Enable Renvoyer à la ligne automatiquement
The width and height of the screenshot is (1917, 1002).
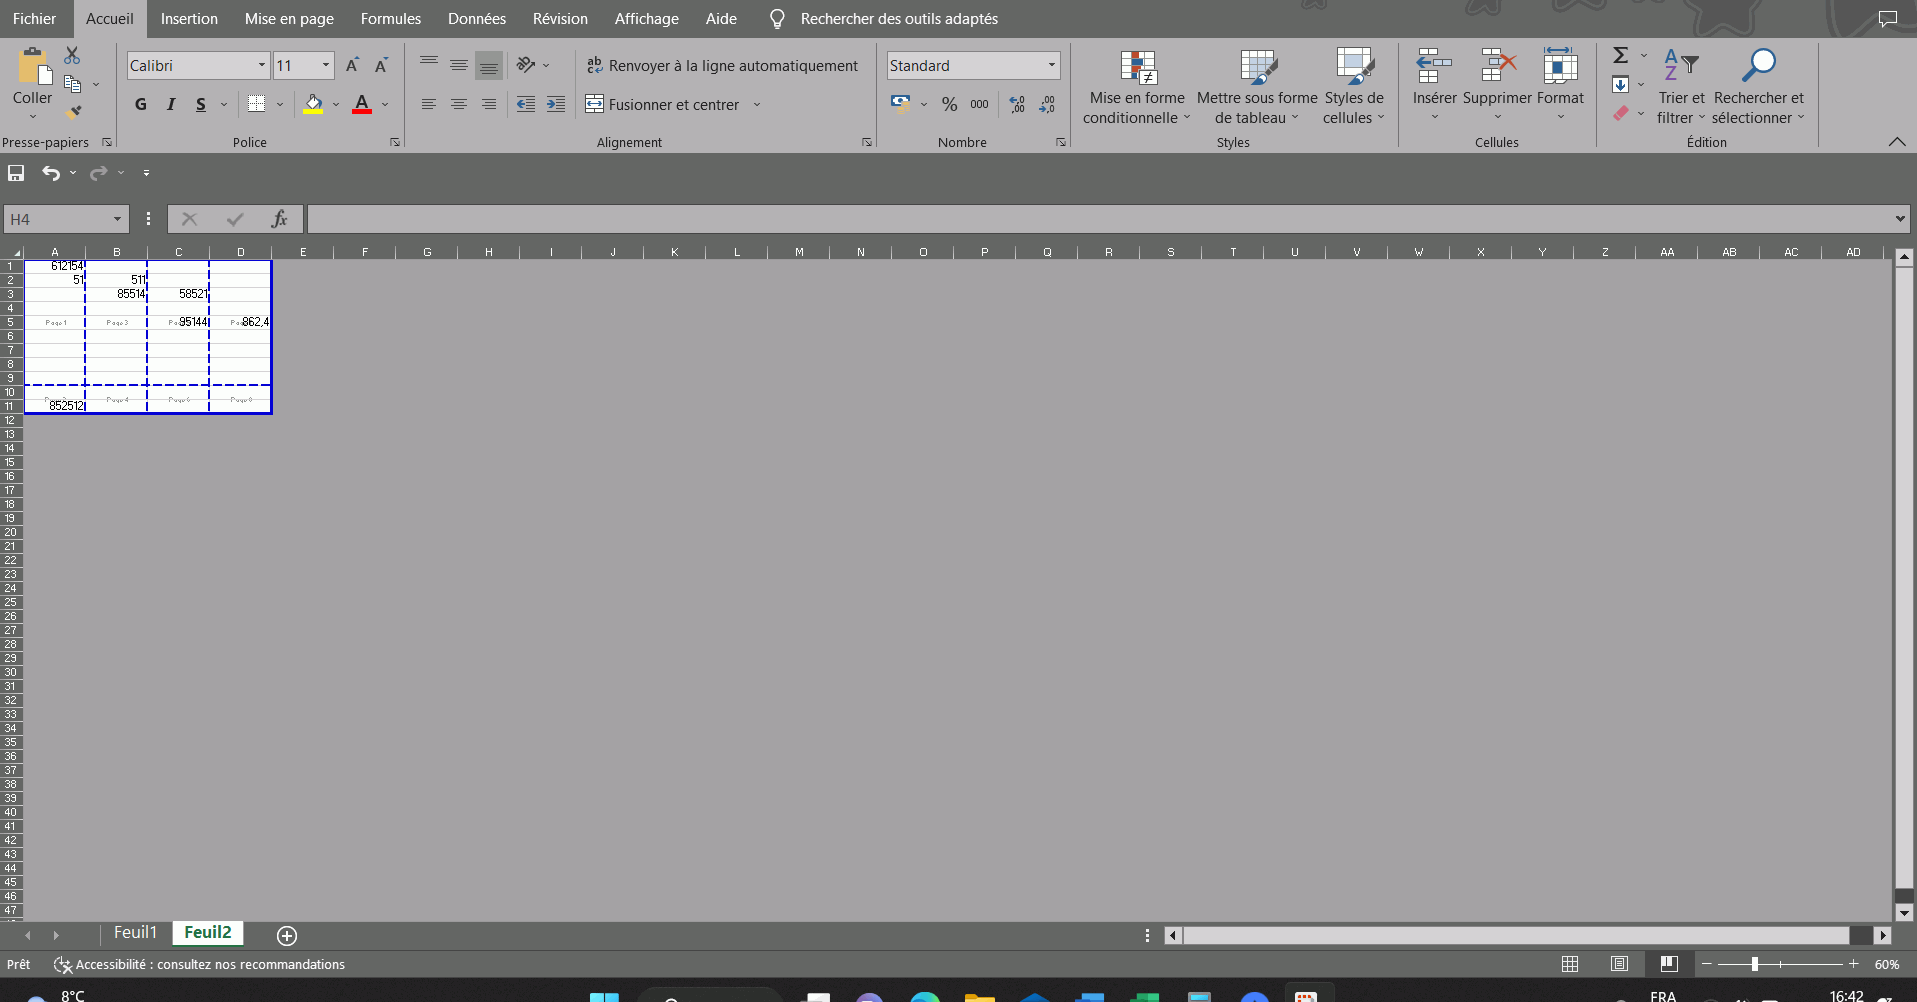pos(722,66)
